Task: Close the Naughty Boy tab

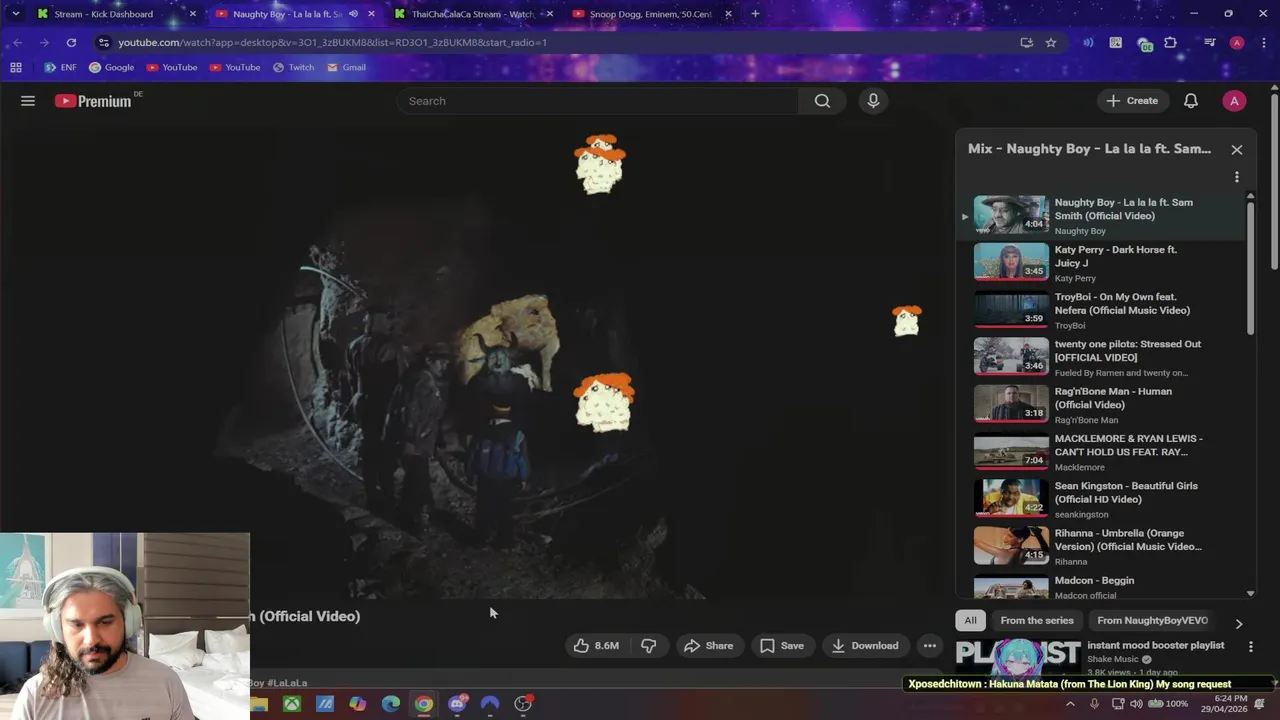Action: pyautogui.click(x=371, y=14)
